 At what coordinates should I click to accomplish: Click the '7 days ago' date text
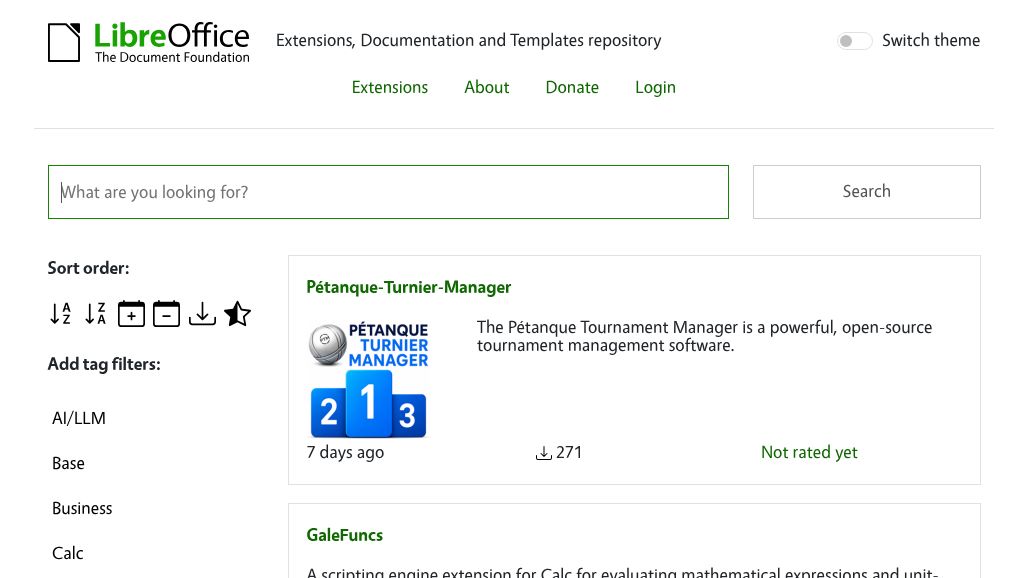pyautogui.click(x=345, y=452)
